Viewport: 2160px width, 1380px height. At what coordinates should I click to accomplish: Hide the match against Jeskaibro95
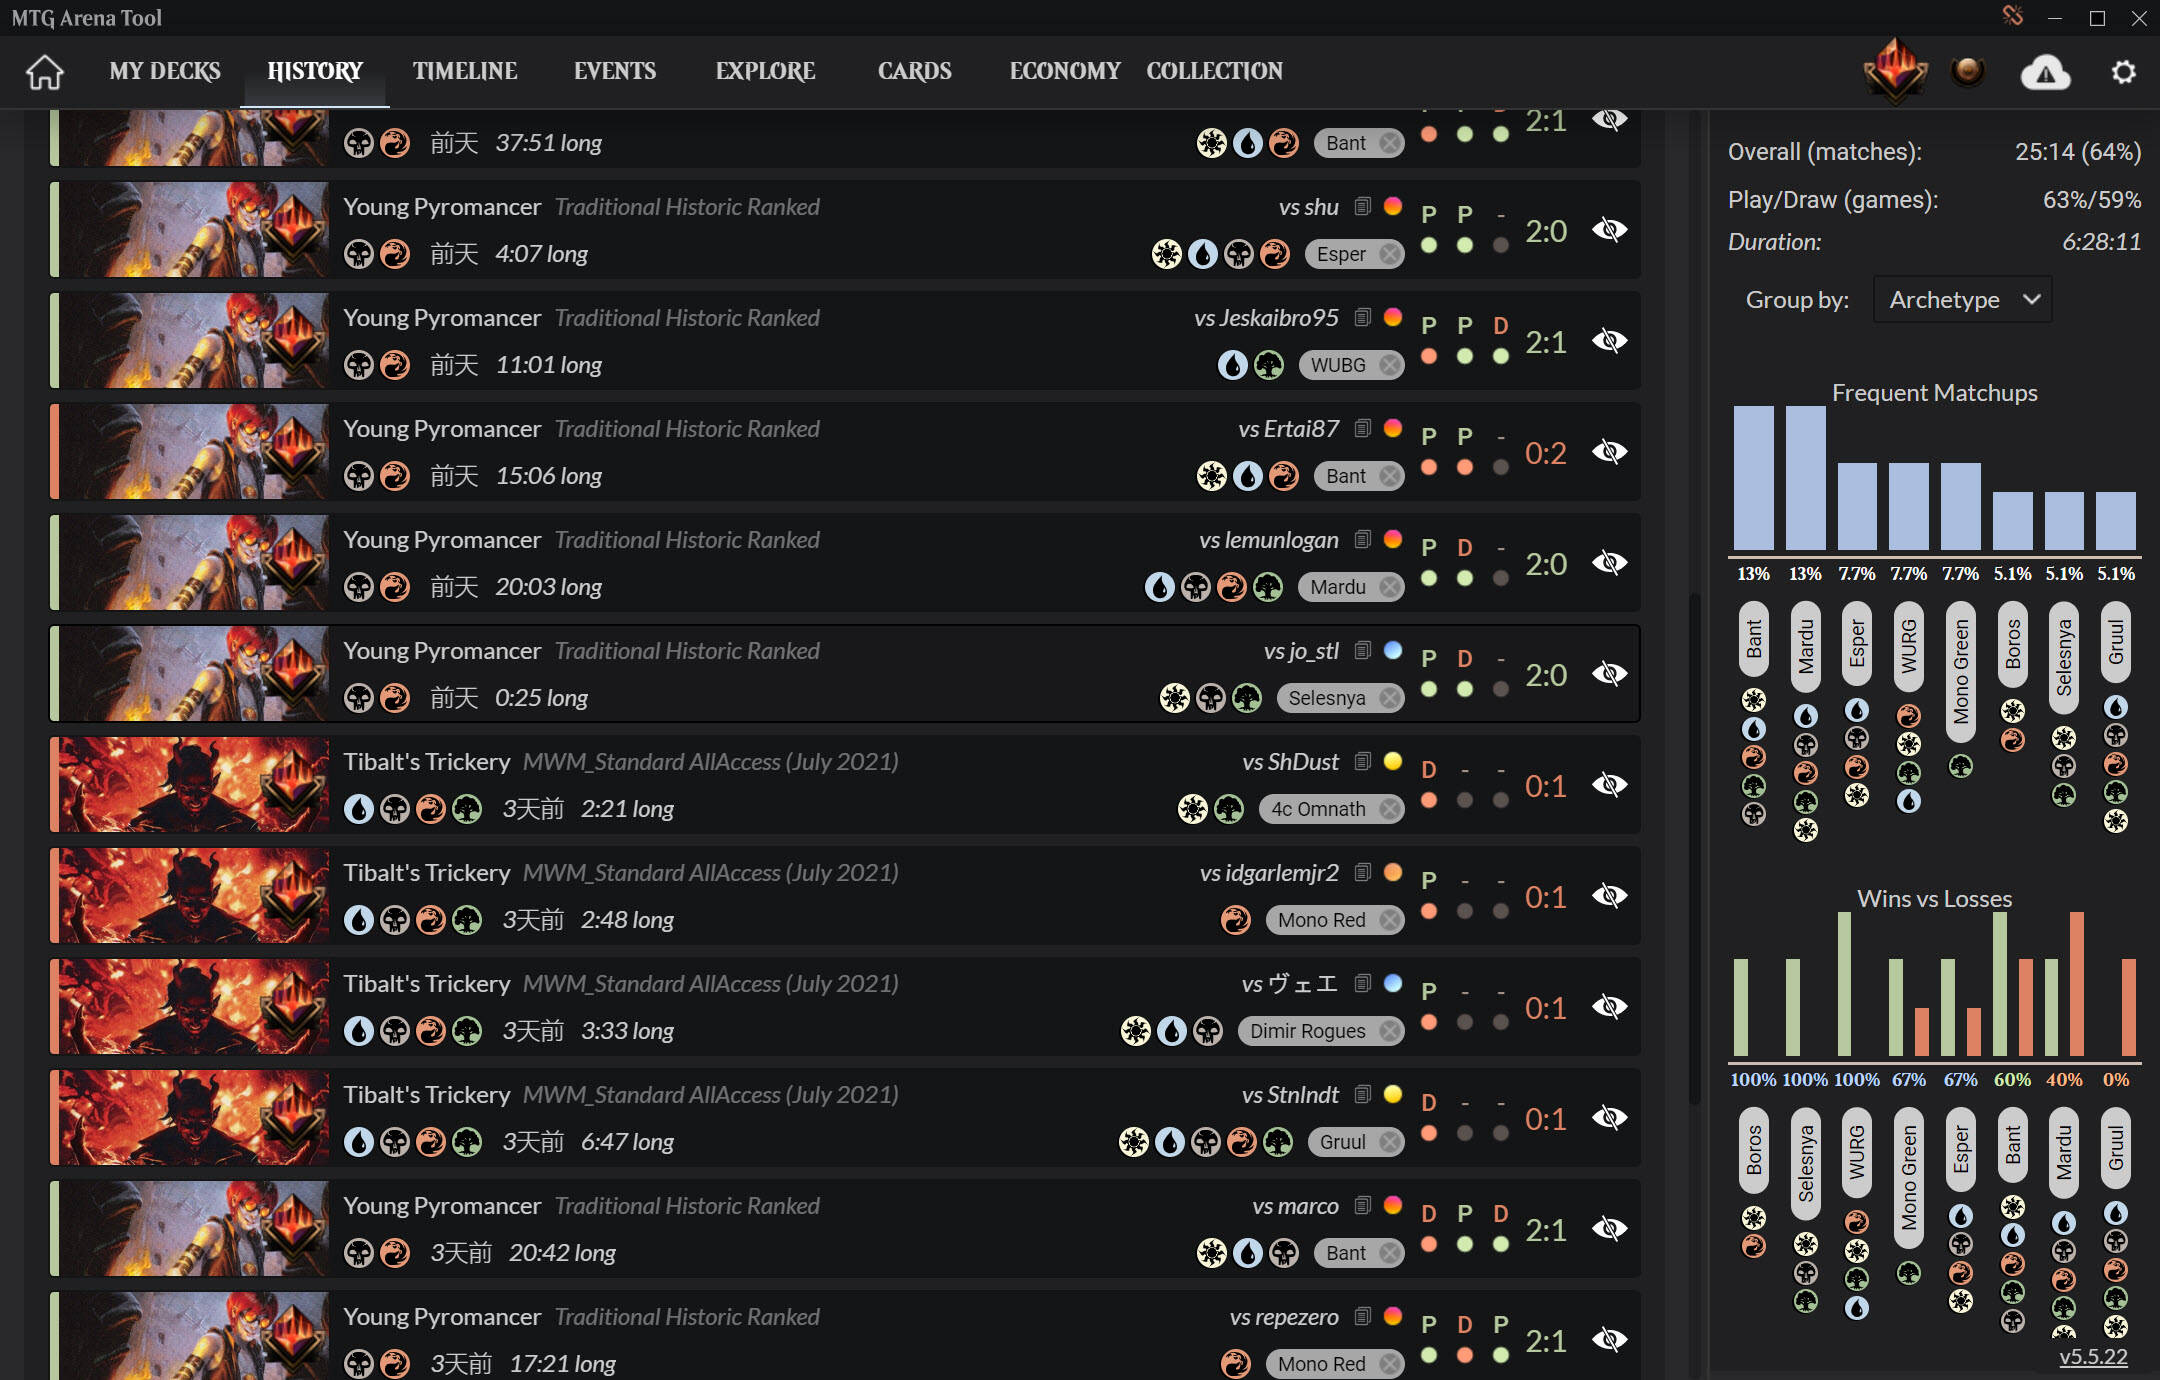coord(1609,341)
